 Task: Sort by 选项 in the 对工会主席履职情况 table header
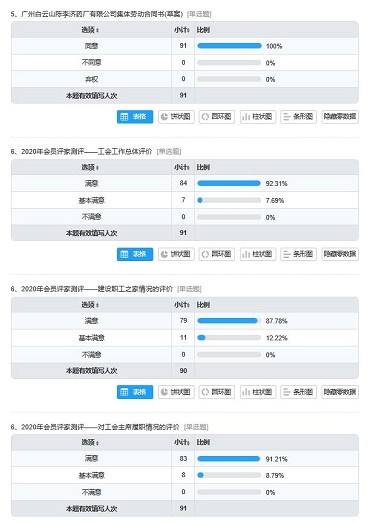pyautogui.click(x=90, y=442)
